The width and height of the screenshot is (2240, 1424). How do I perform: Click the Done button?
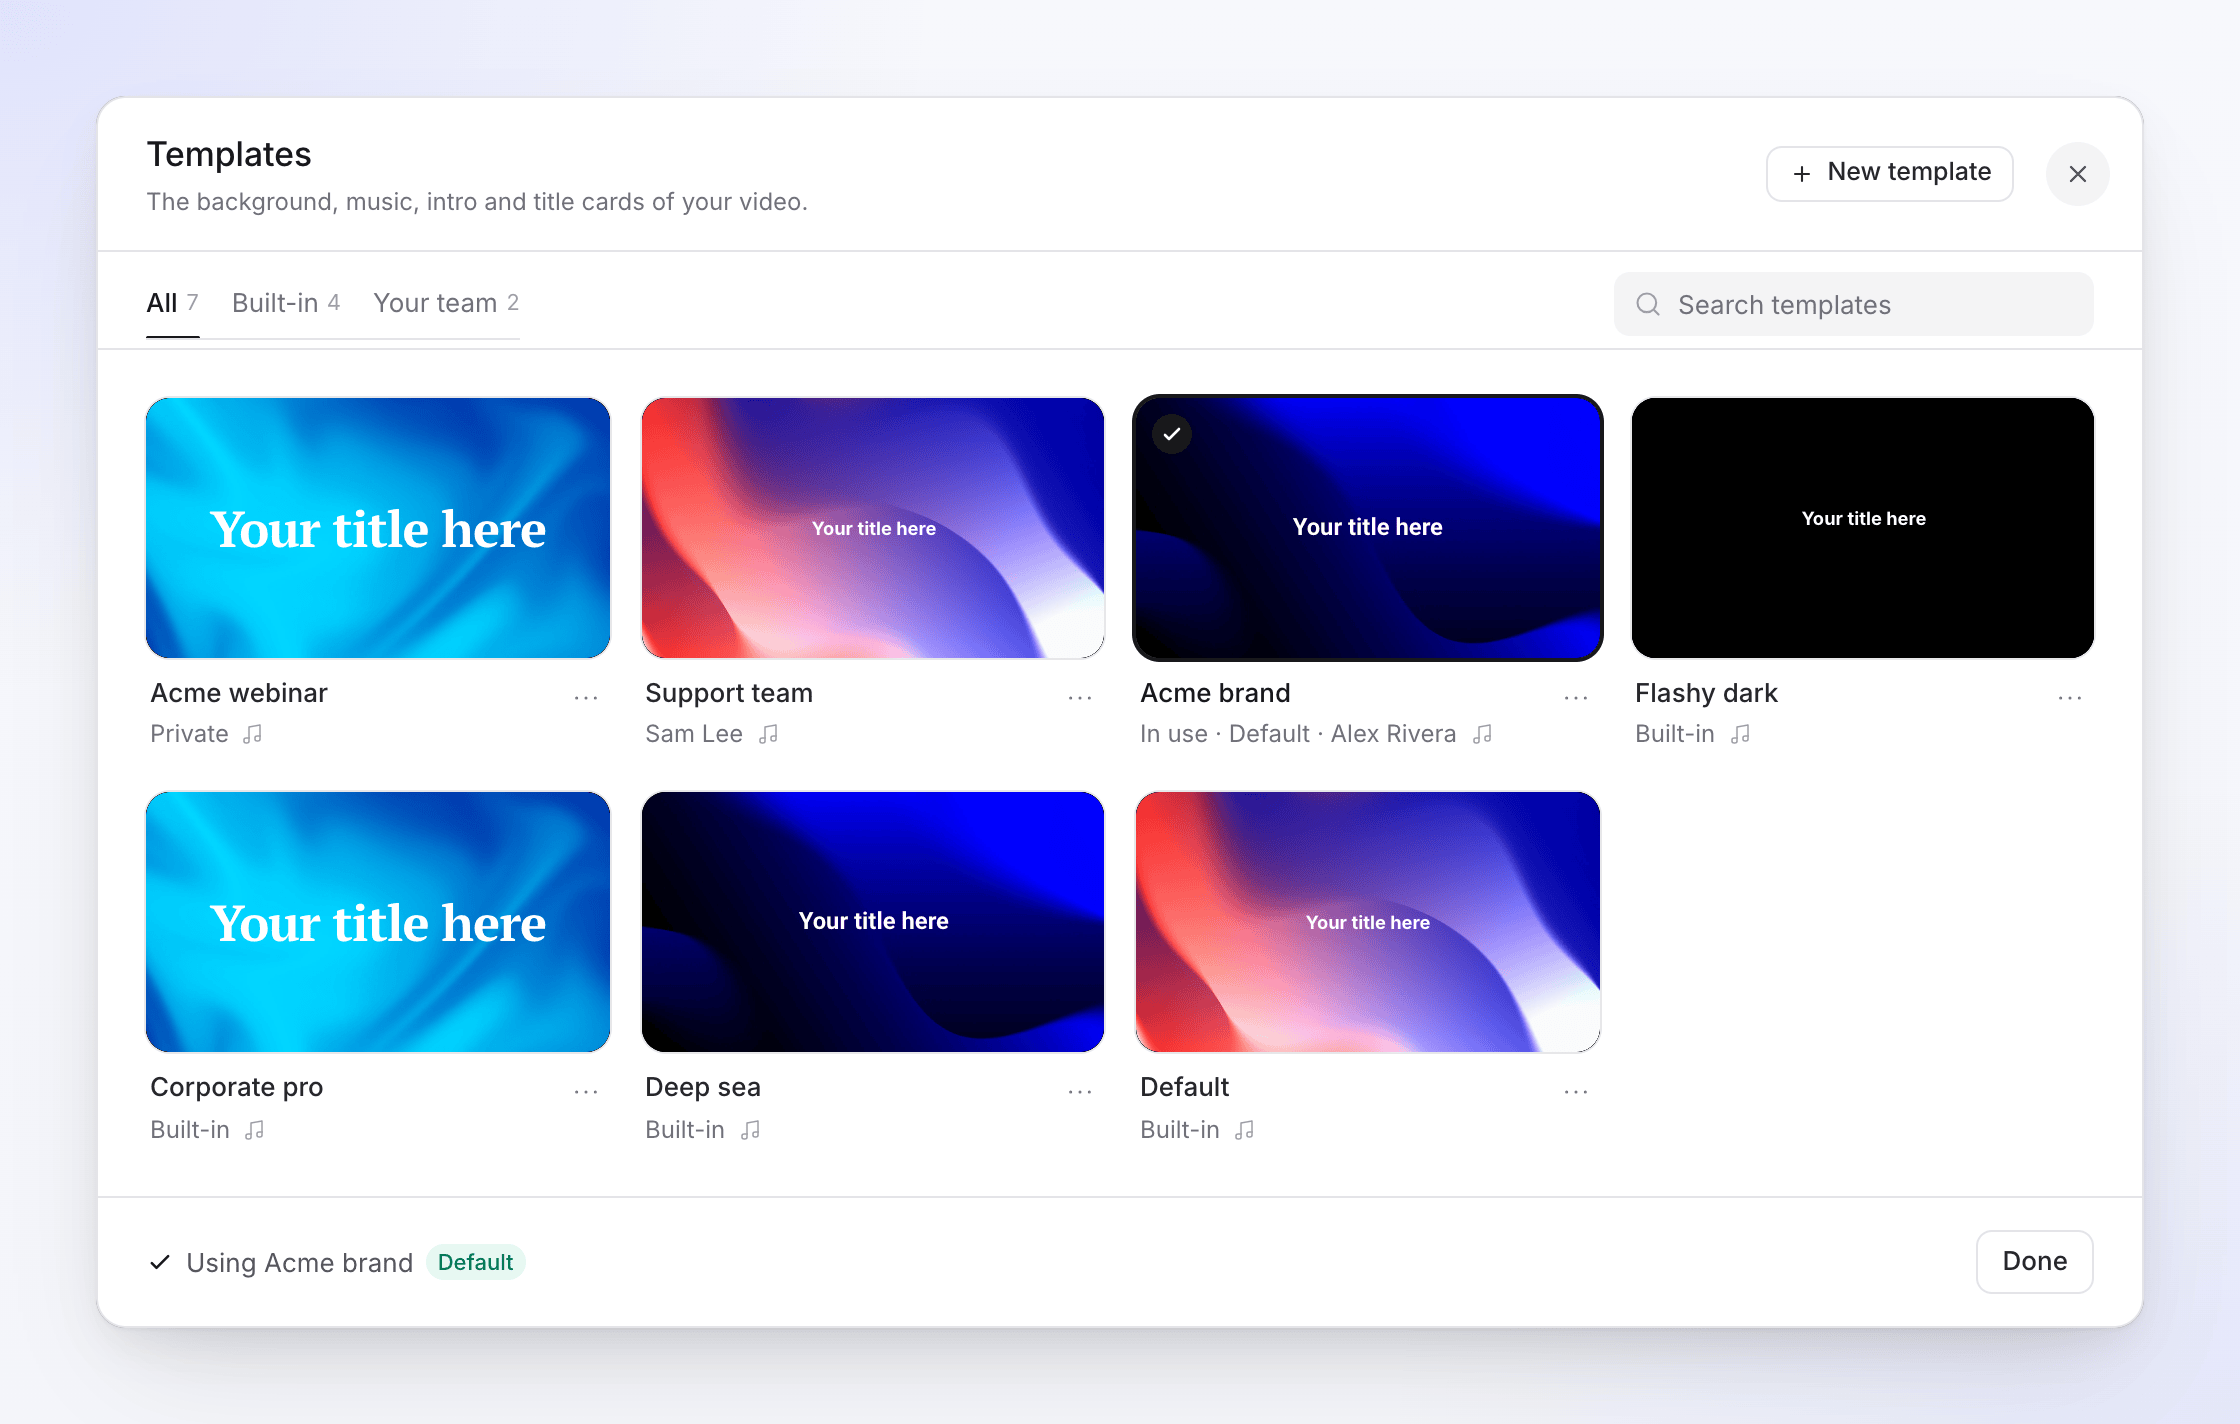click(x=2035, y=1261)
